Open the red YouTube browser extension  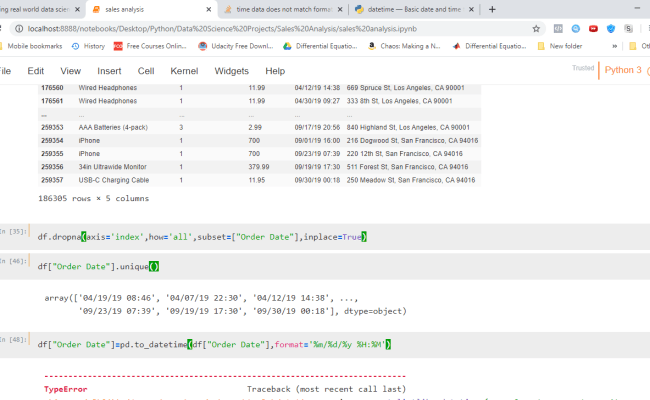tap(593, 29)
